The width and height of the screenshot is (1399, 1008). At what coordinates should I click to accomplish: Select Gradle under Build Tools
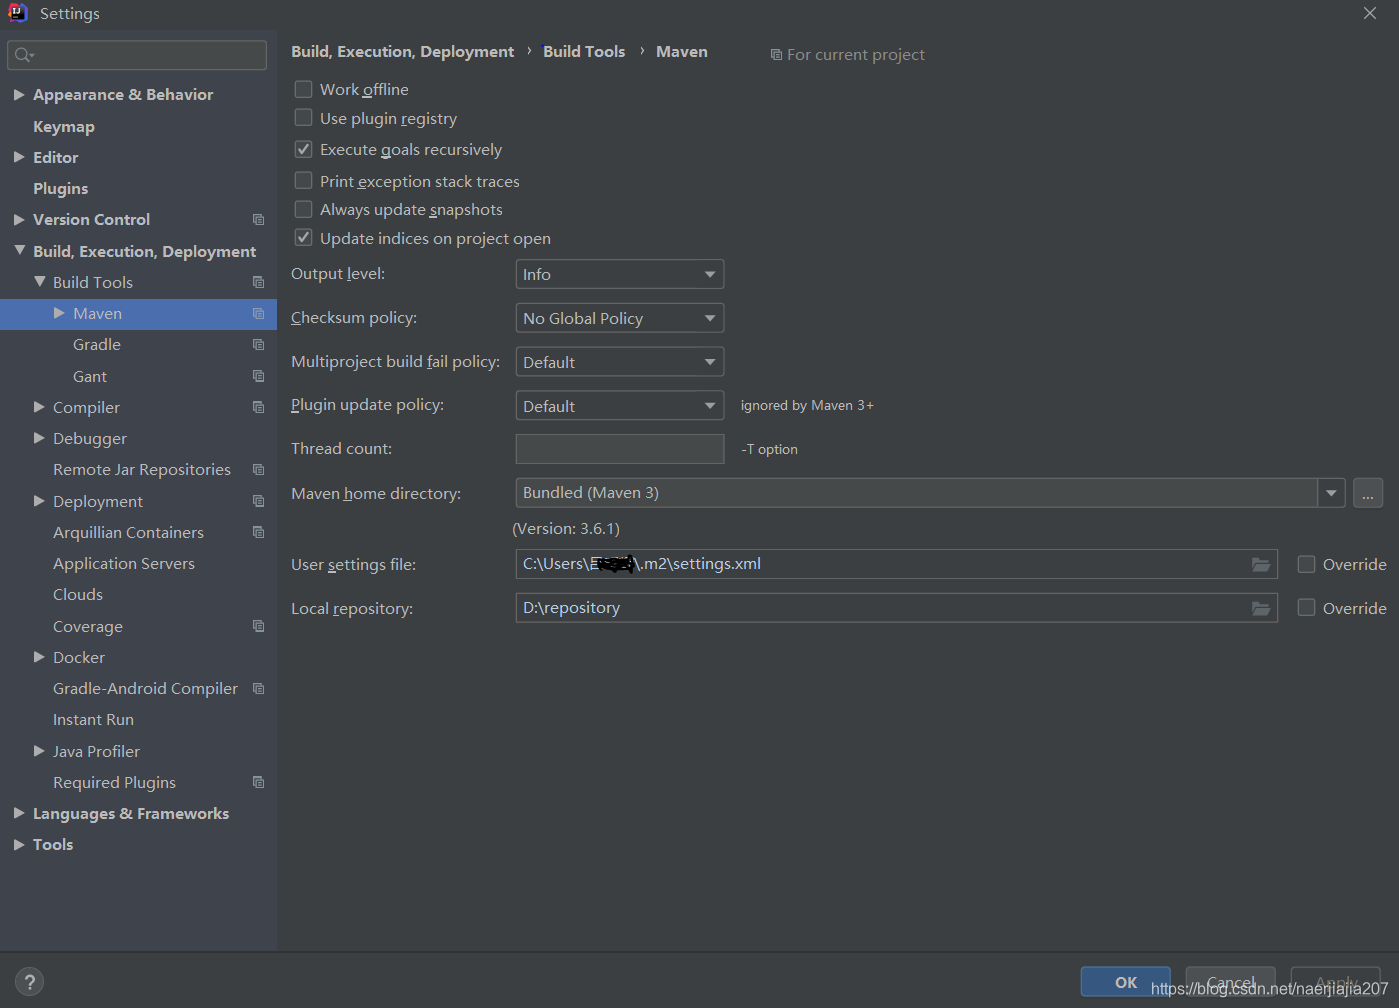click(97, 344)
